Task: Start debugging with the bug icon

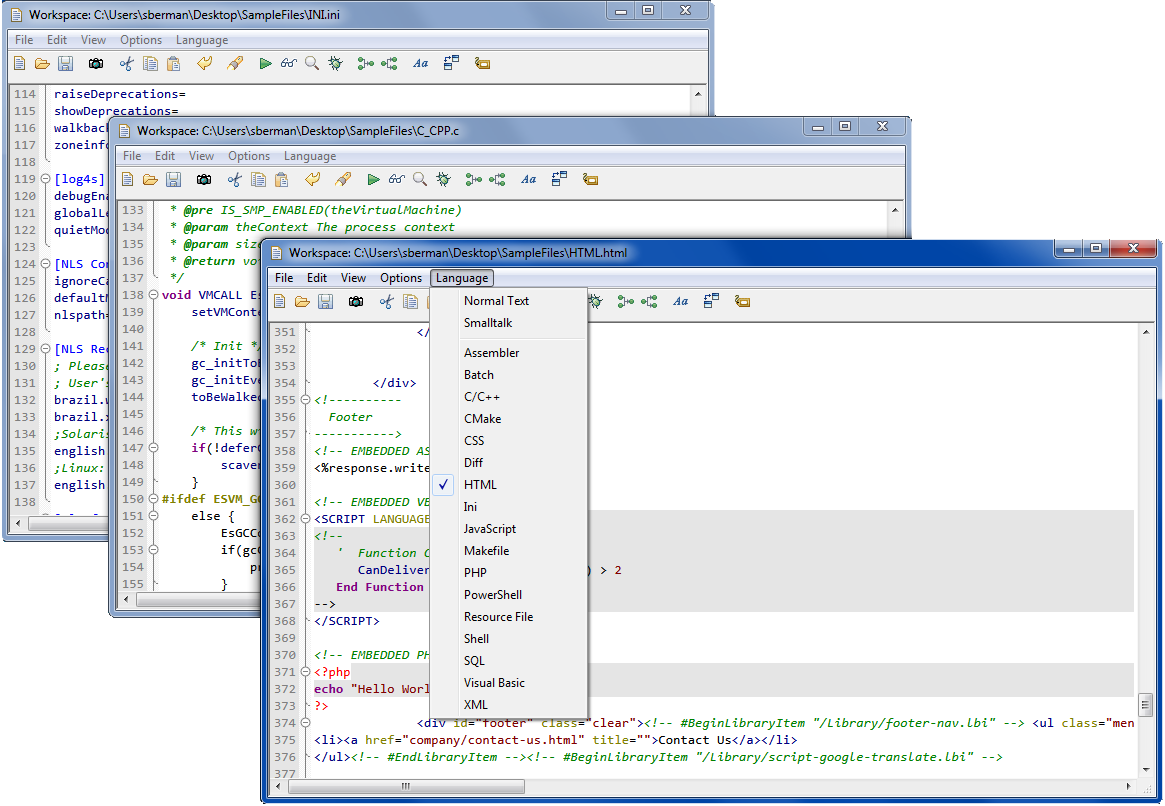Action: (596, 301)
